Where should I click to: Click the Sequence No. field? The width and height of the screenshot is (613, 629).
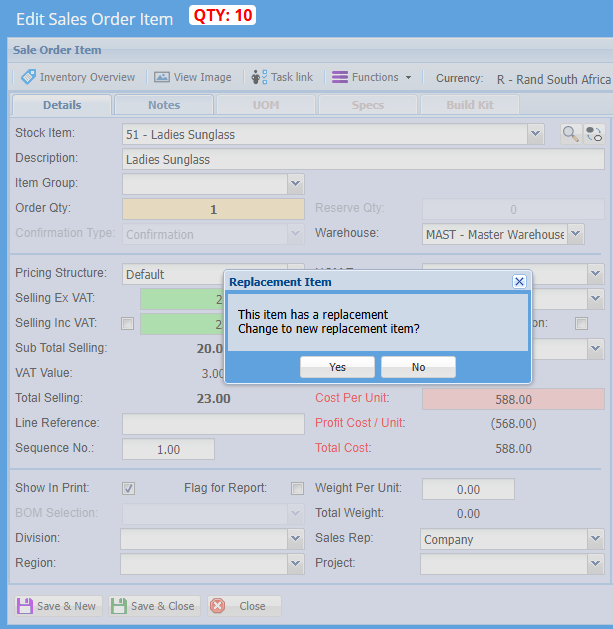[x=168, y=449]
